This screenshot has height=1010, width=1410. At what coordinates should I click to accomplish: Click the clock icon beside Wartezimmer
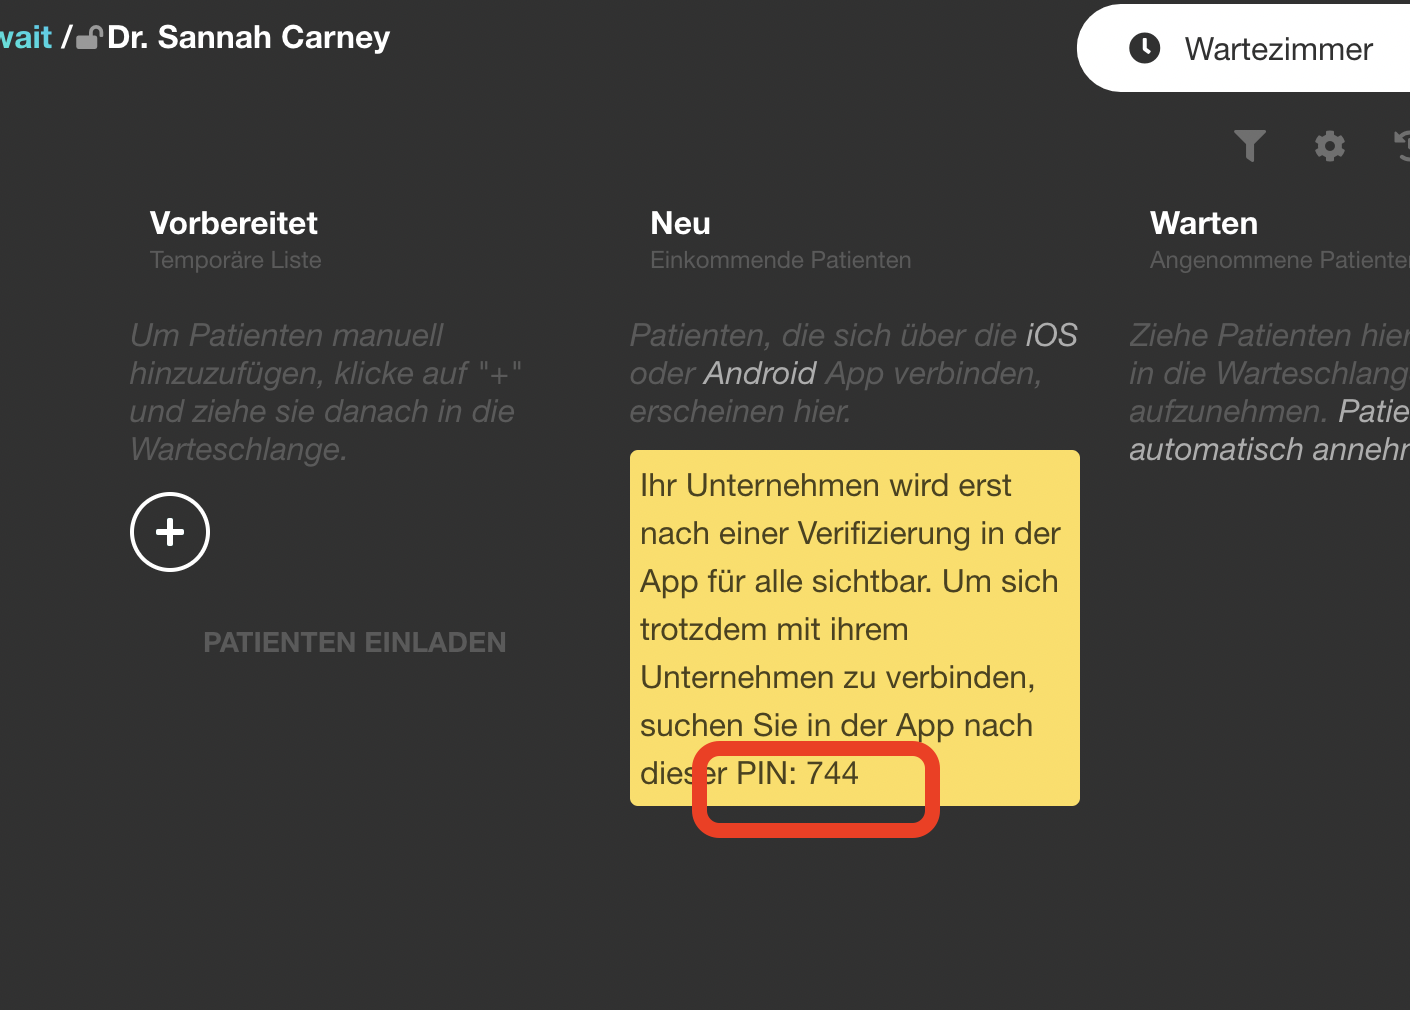[1144, 48]
